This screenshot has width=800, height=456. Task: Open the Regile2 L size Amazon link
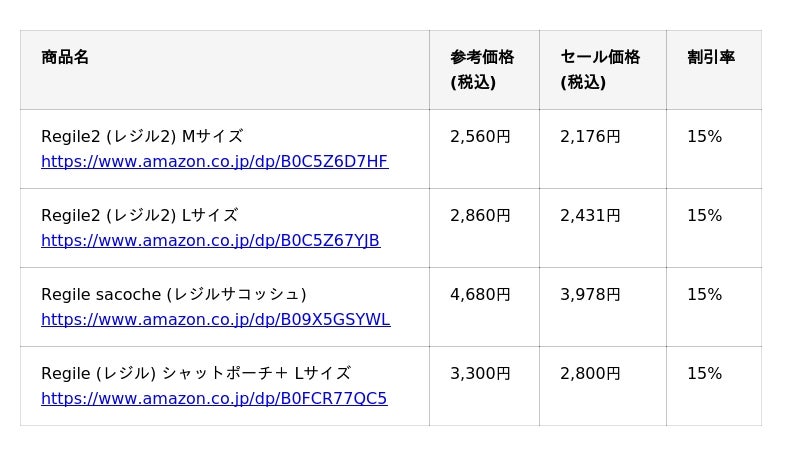tap(210, 240)
